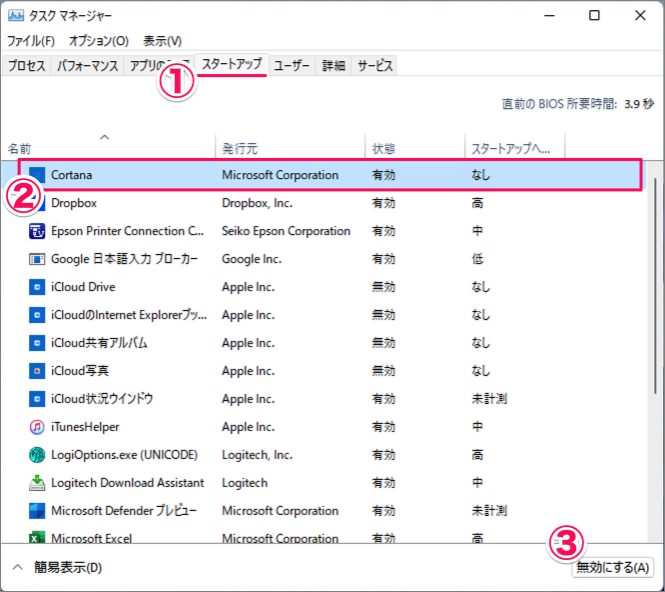Viewport: 665px width, 592px height.
Task: Click the iTunesHelper music note icon
Action: pyautogui.click(x=37, y=427)
